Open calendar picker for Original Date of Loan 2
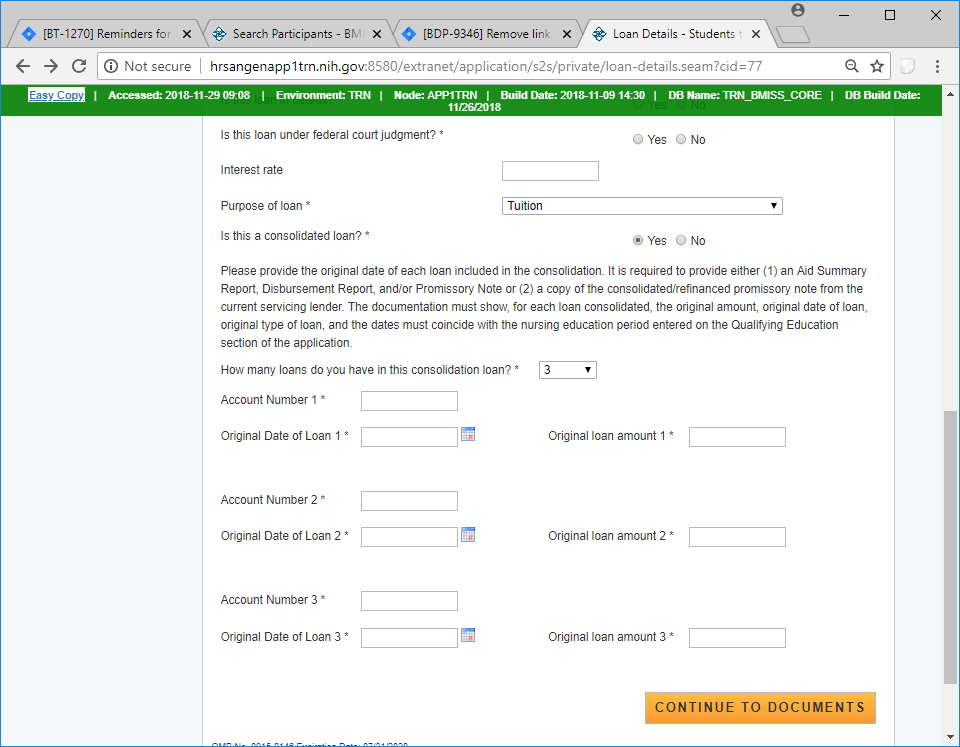Screen dimensions: 960x747 tap(468, 535)
